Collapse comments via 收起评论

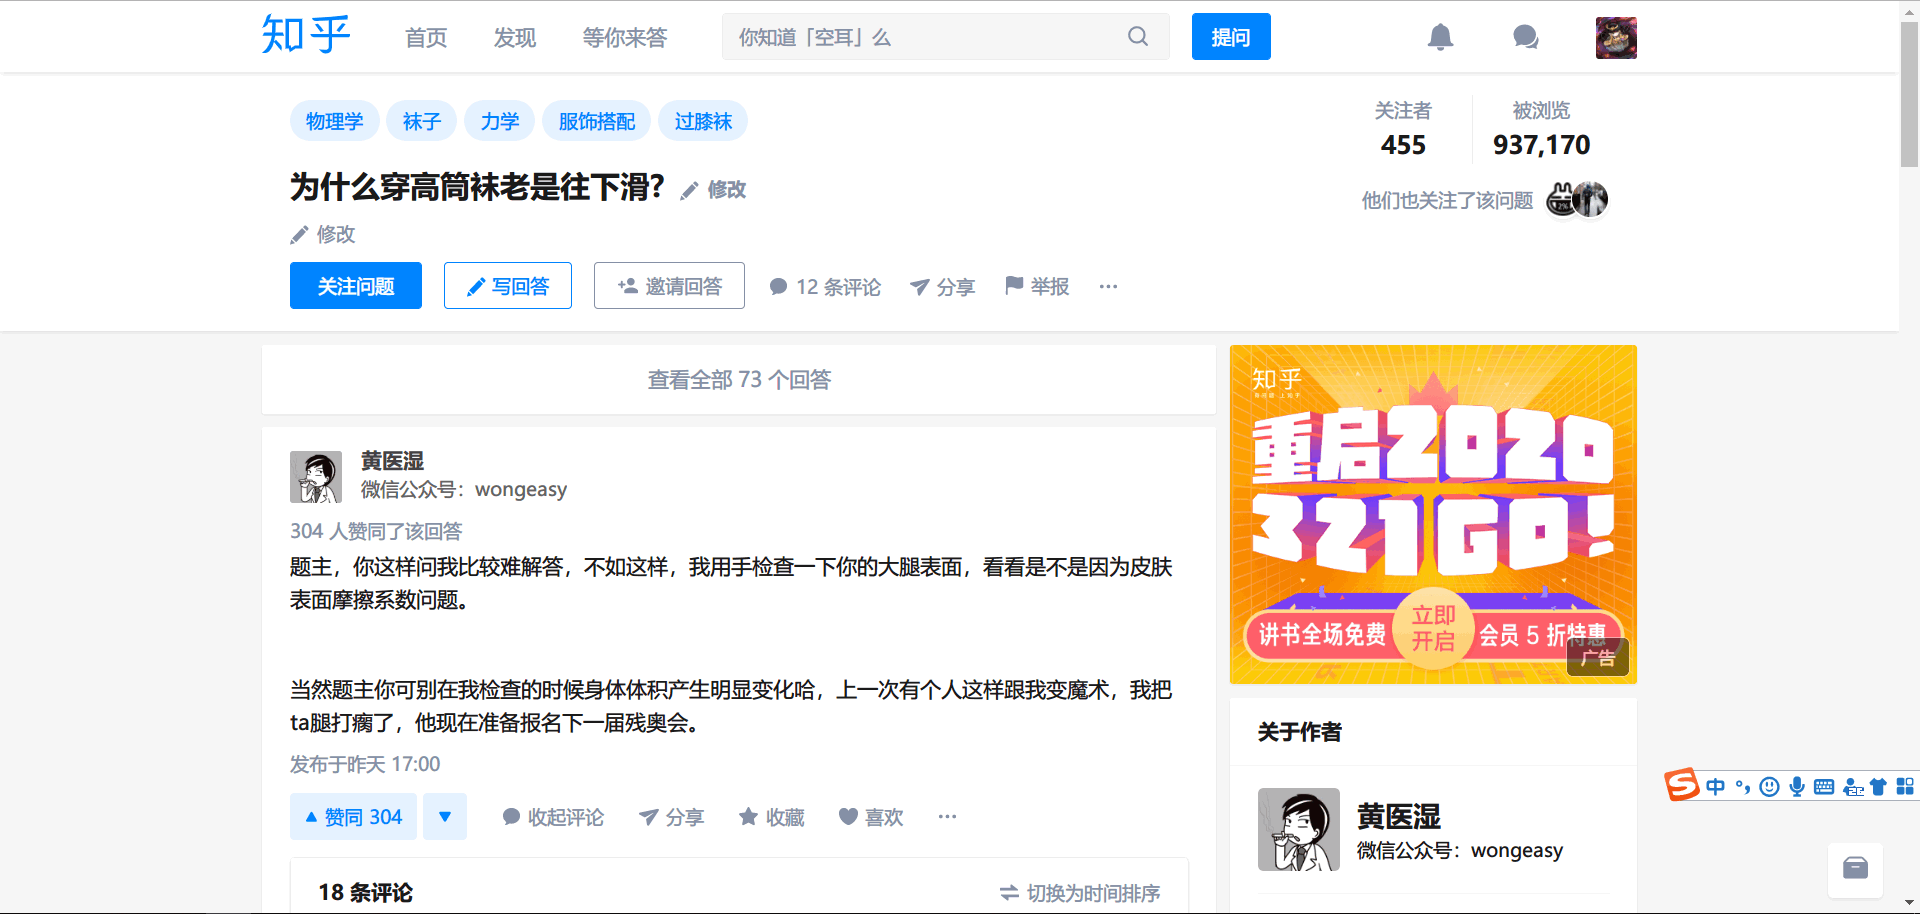click(553, 817)
